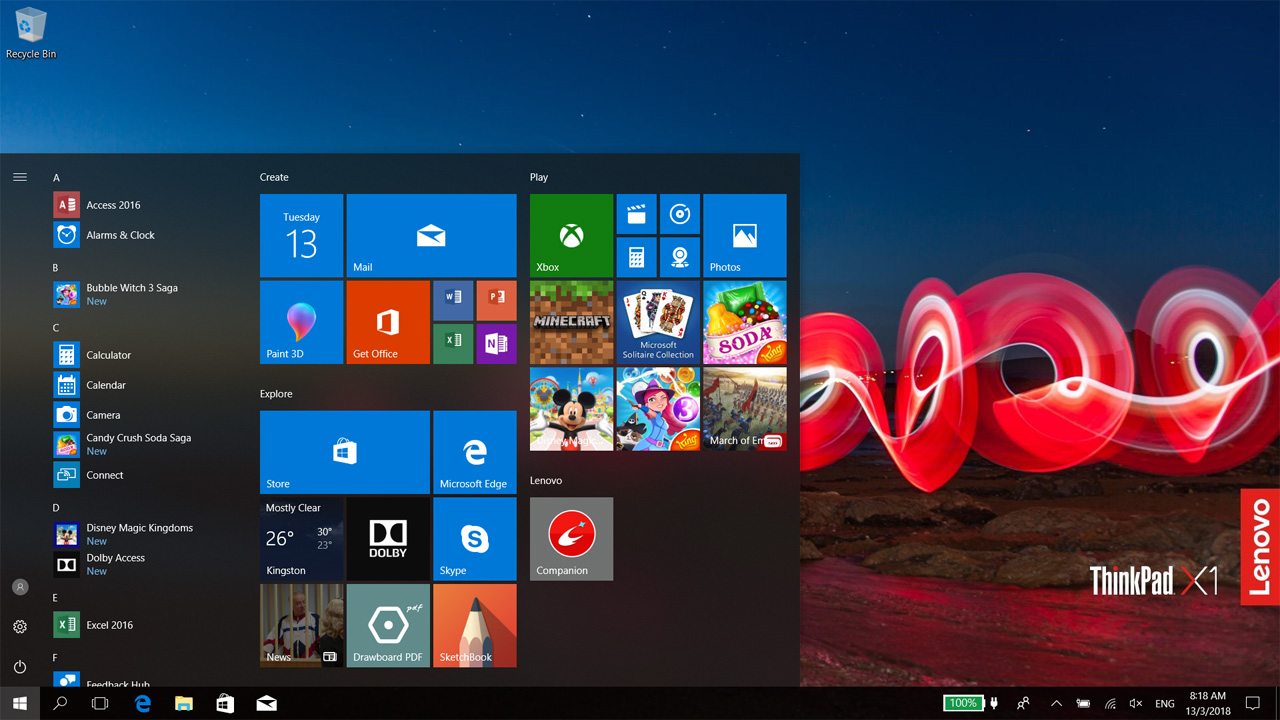This screenshot has width=1280, height=720.
Task: Select Calculator in the app list
Action: (x=108, y=355)
